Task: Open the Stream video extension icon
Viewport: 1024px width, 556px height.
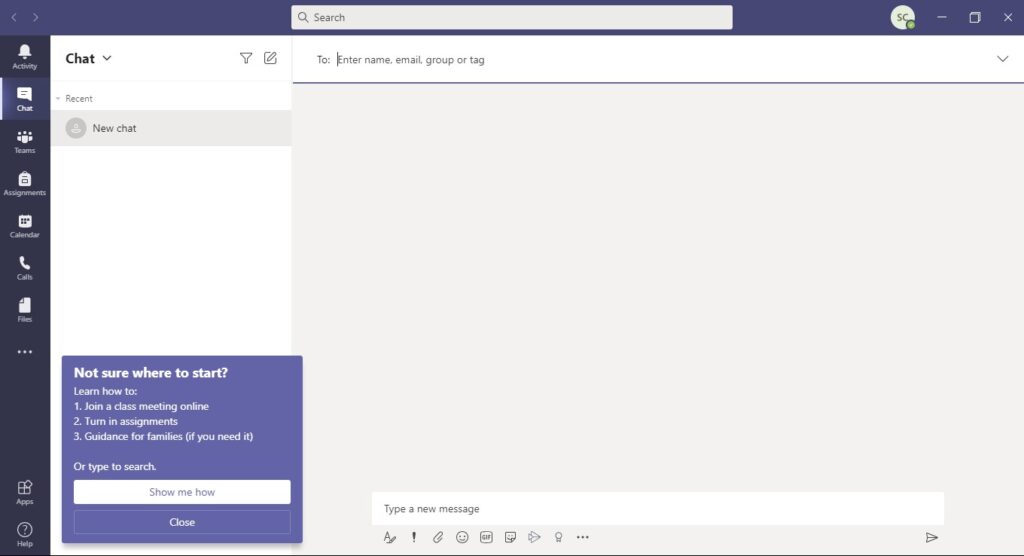Action: point(534,537)
